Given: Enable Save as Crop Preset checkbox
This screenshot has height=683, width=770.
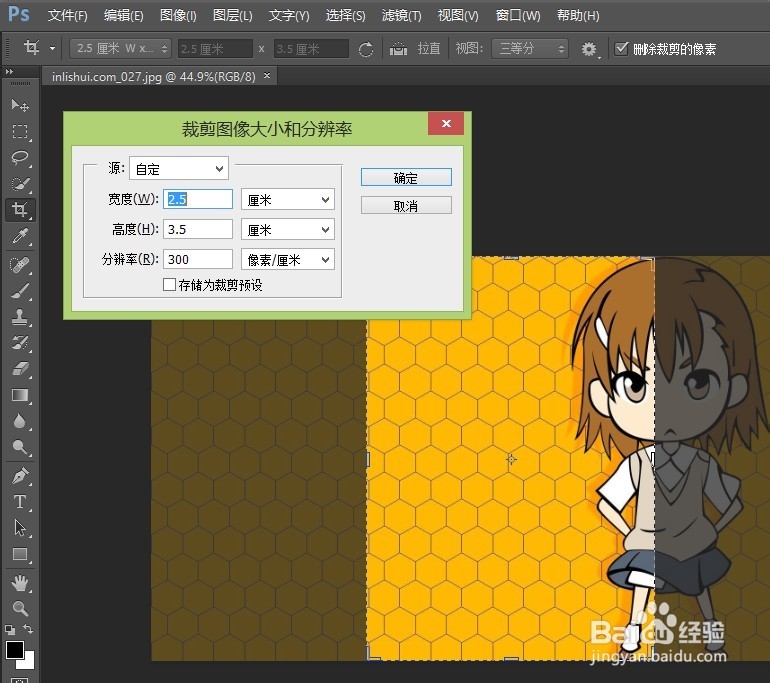Looking at the screenshot, I should point(169,284).
